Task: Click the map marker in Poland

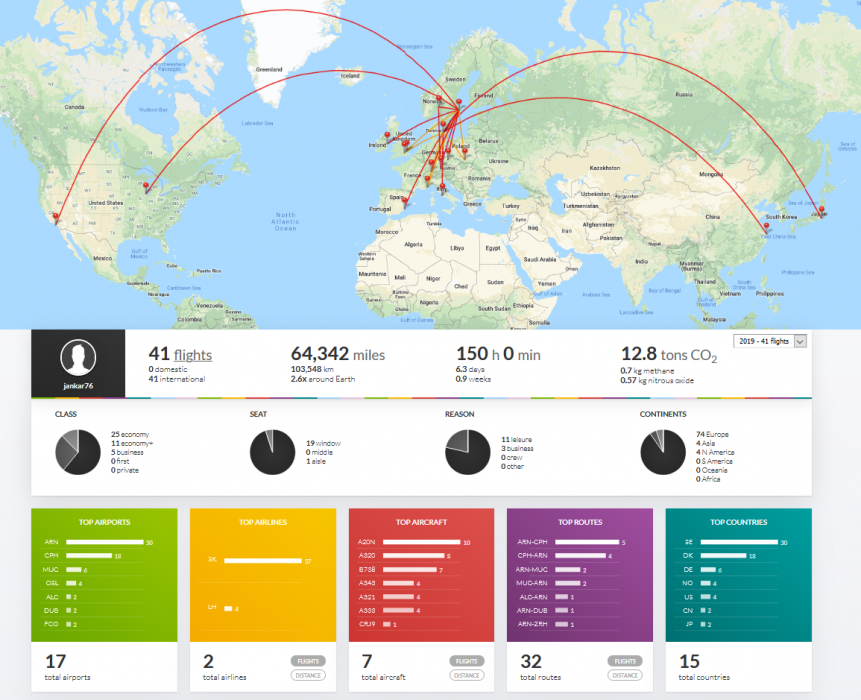Action: click(465, 149)
